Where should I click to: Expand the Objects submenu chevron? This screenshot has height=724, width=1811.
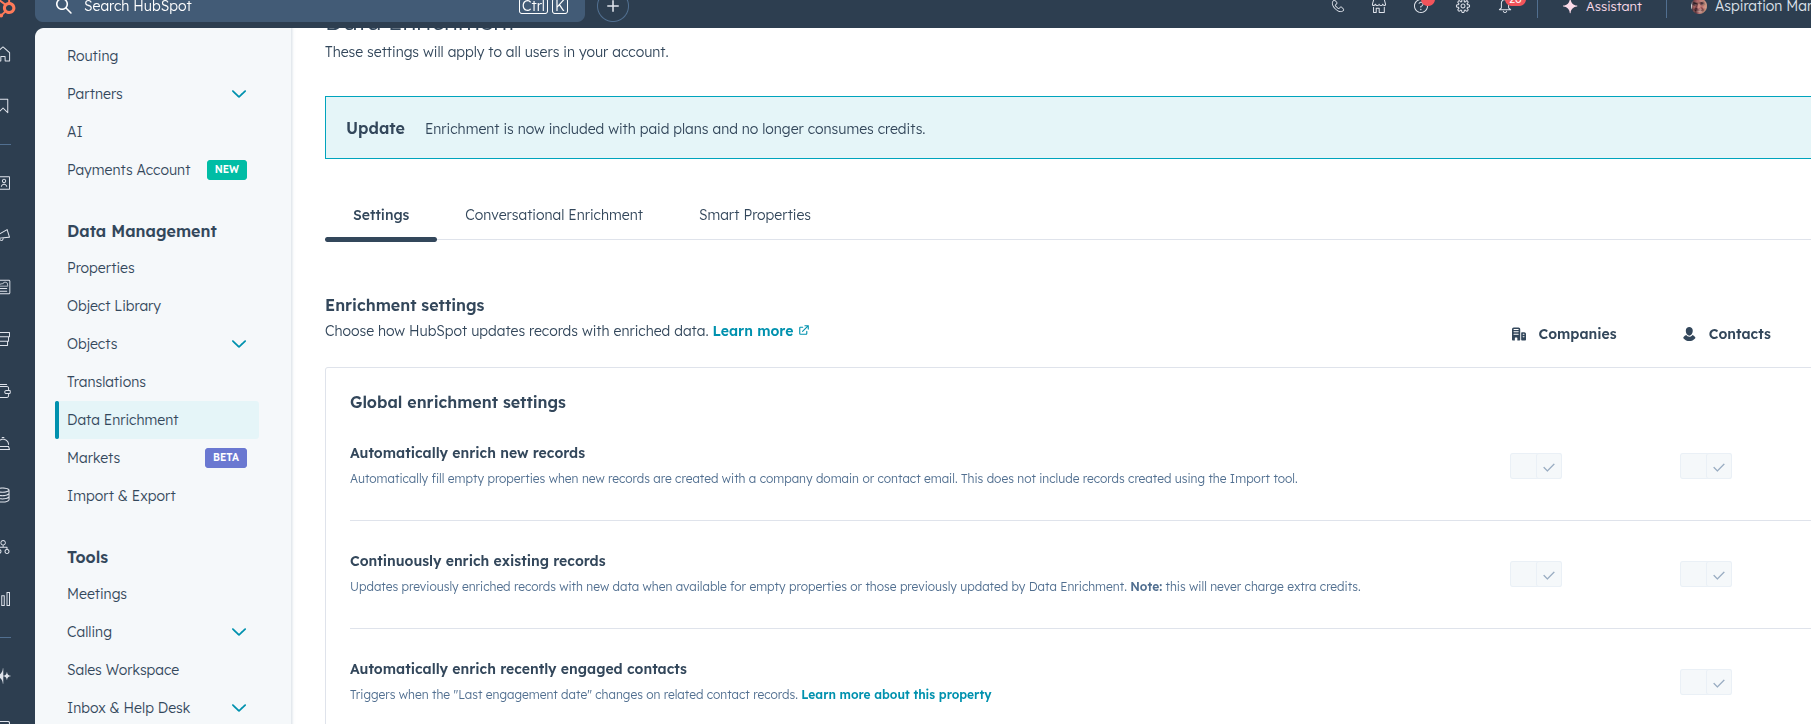(x=239, y=344)
